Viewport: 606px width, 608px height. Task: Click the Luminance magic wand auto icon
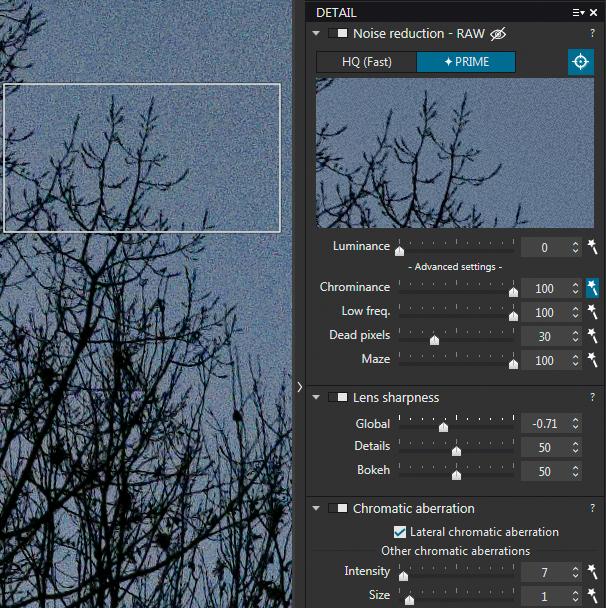[592, 247]
